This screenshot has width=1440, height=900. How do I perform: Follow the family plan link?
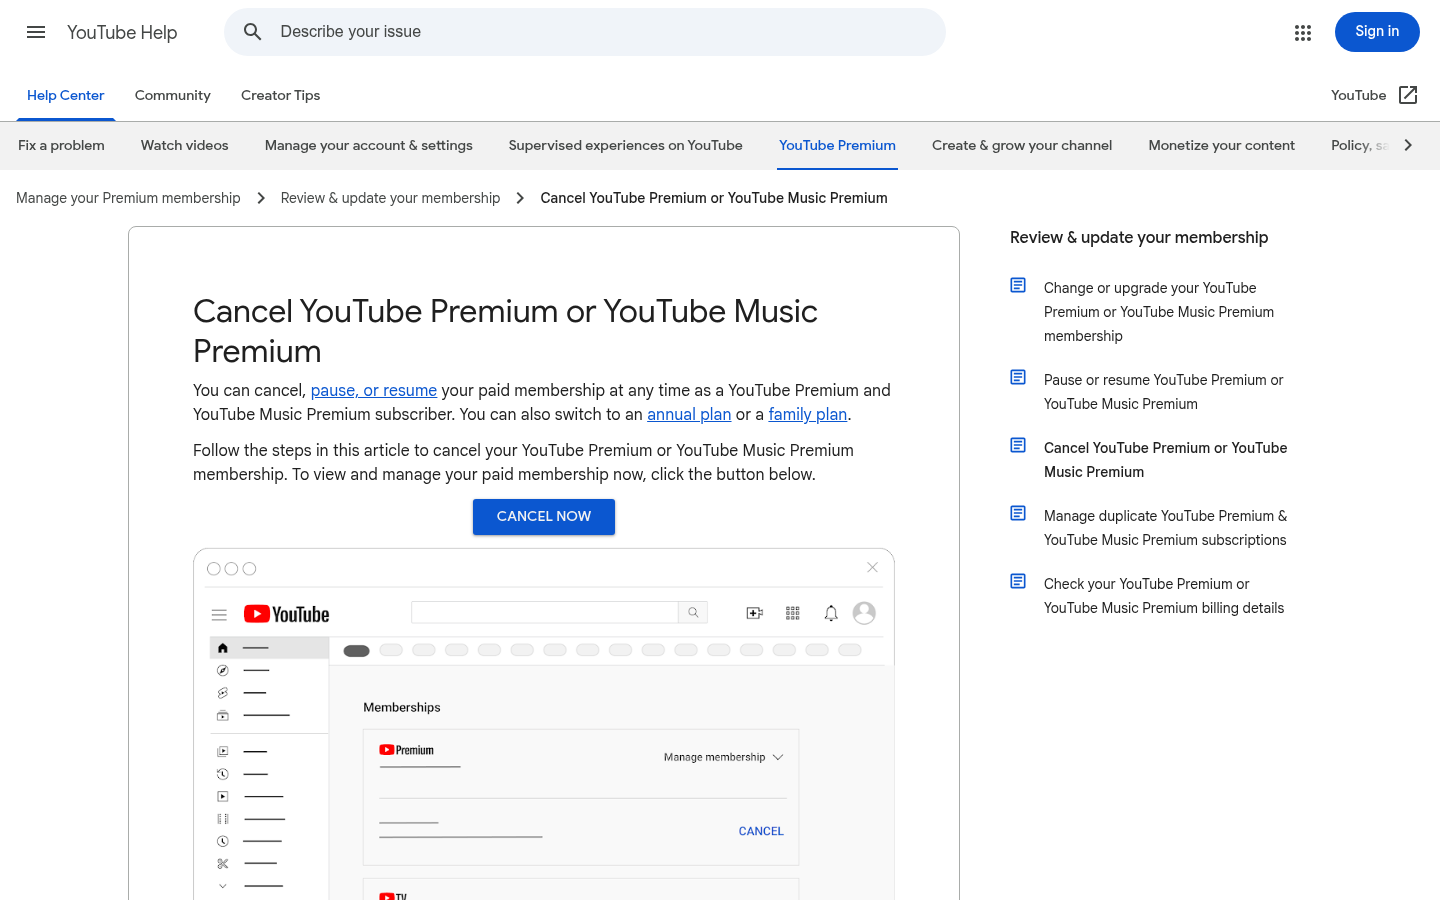coord(808,415)
